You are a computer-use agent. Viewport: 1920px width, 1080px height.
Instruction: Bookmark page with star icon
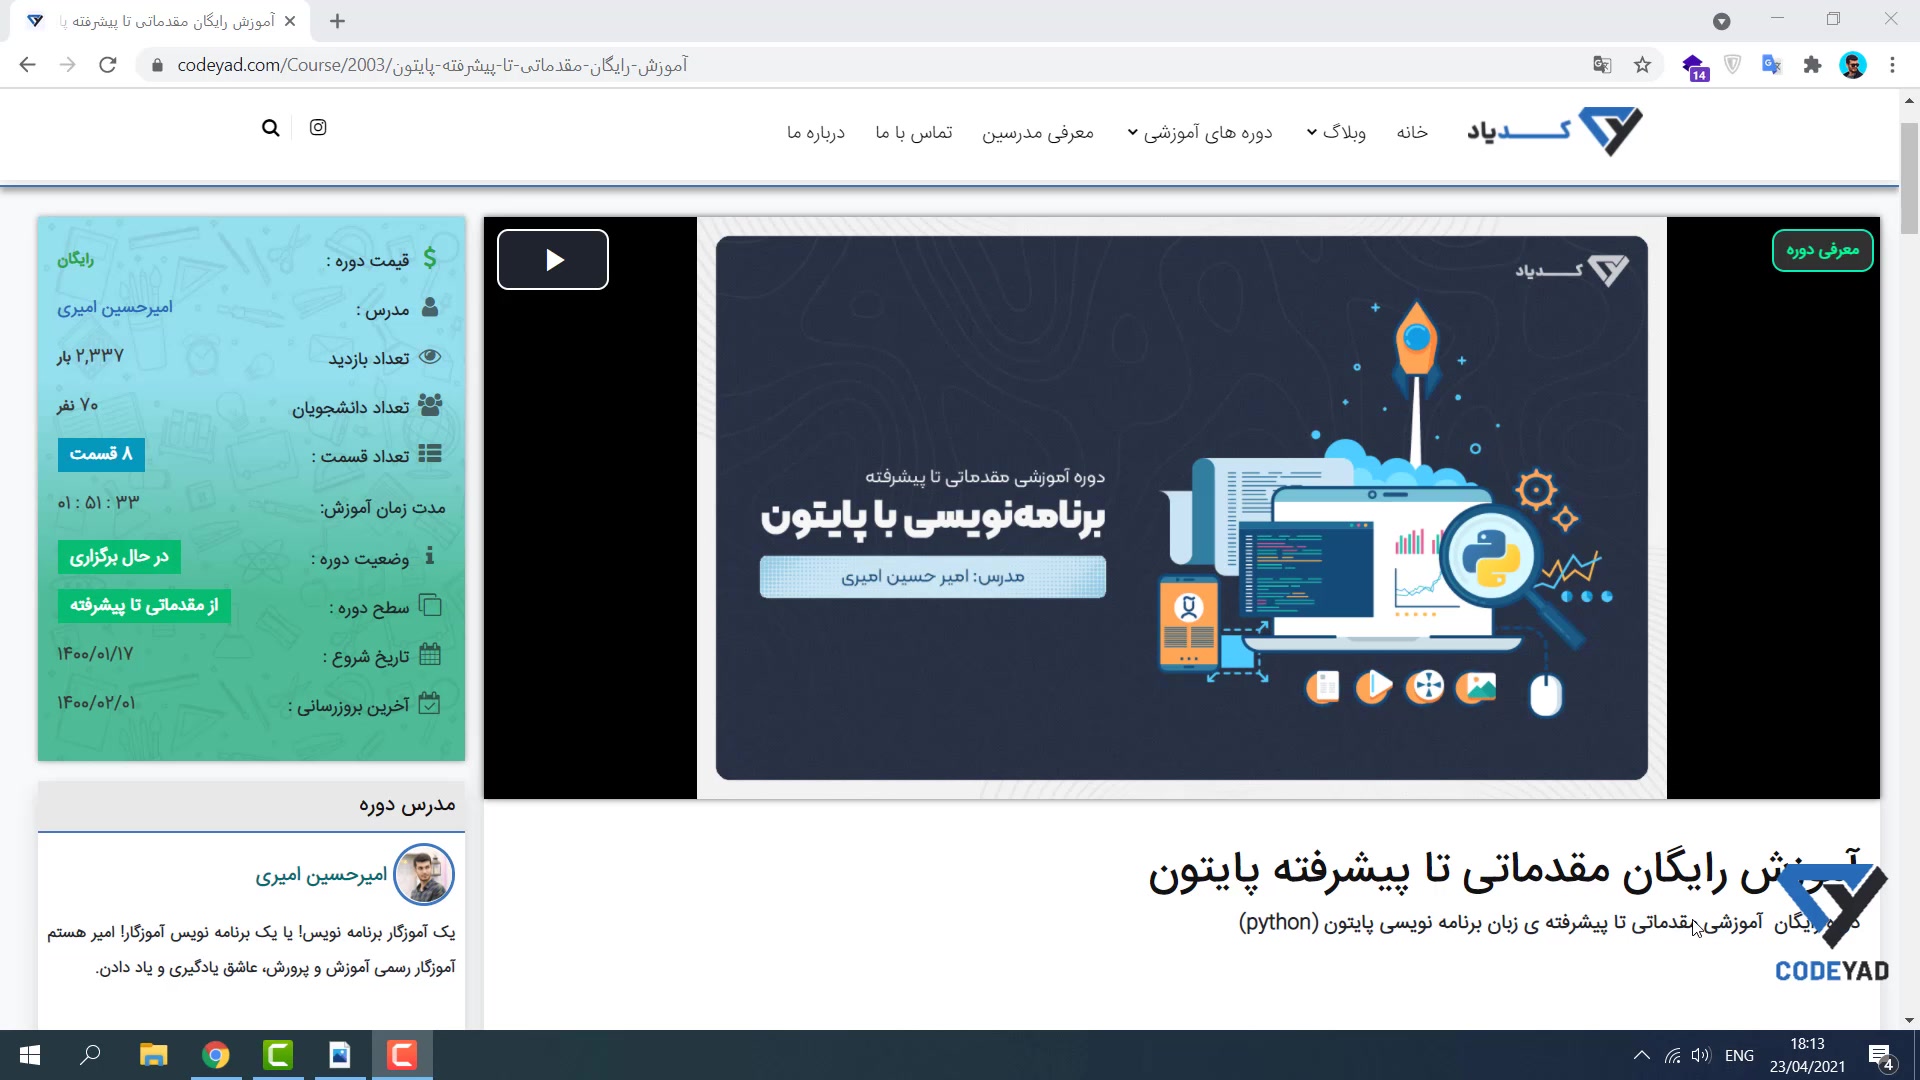(x=1642, y=65)
